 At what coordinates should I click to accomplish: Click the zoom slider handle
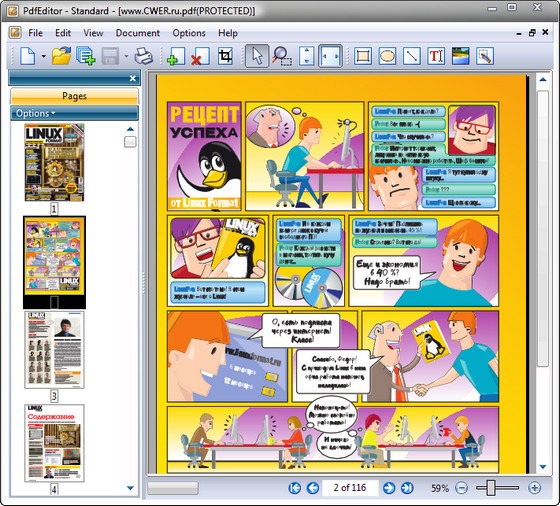491,488
